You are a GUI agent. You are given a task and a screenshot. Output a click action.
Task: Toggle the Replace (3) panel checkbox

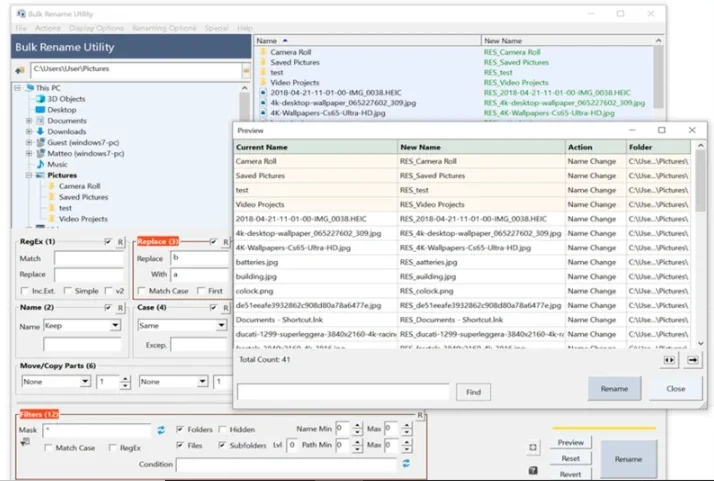click(213, 242)
